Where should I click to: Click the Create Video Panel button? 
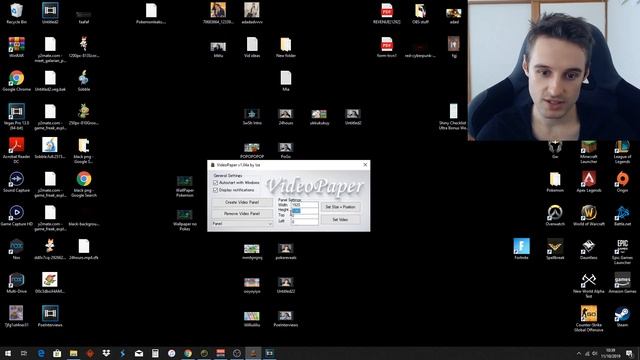click(242, 202)
